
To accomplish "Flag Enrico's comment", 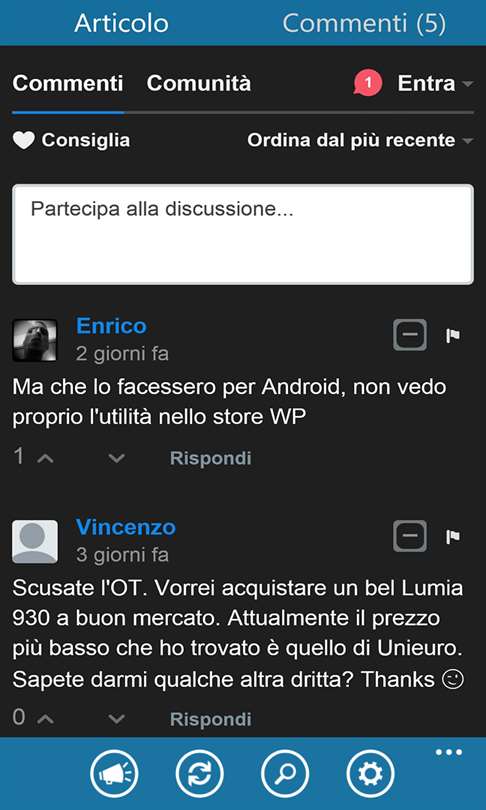I will point(453,336).
